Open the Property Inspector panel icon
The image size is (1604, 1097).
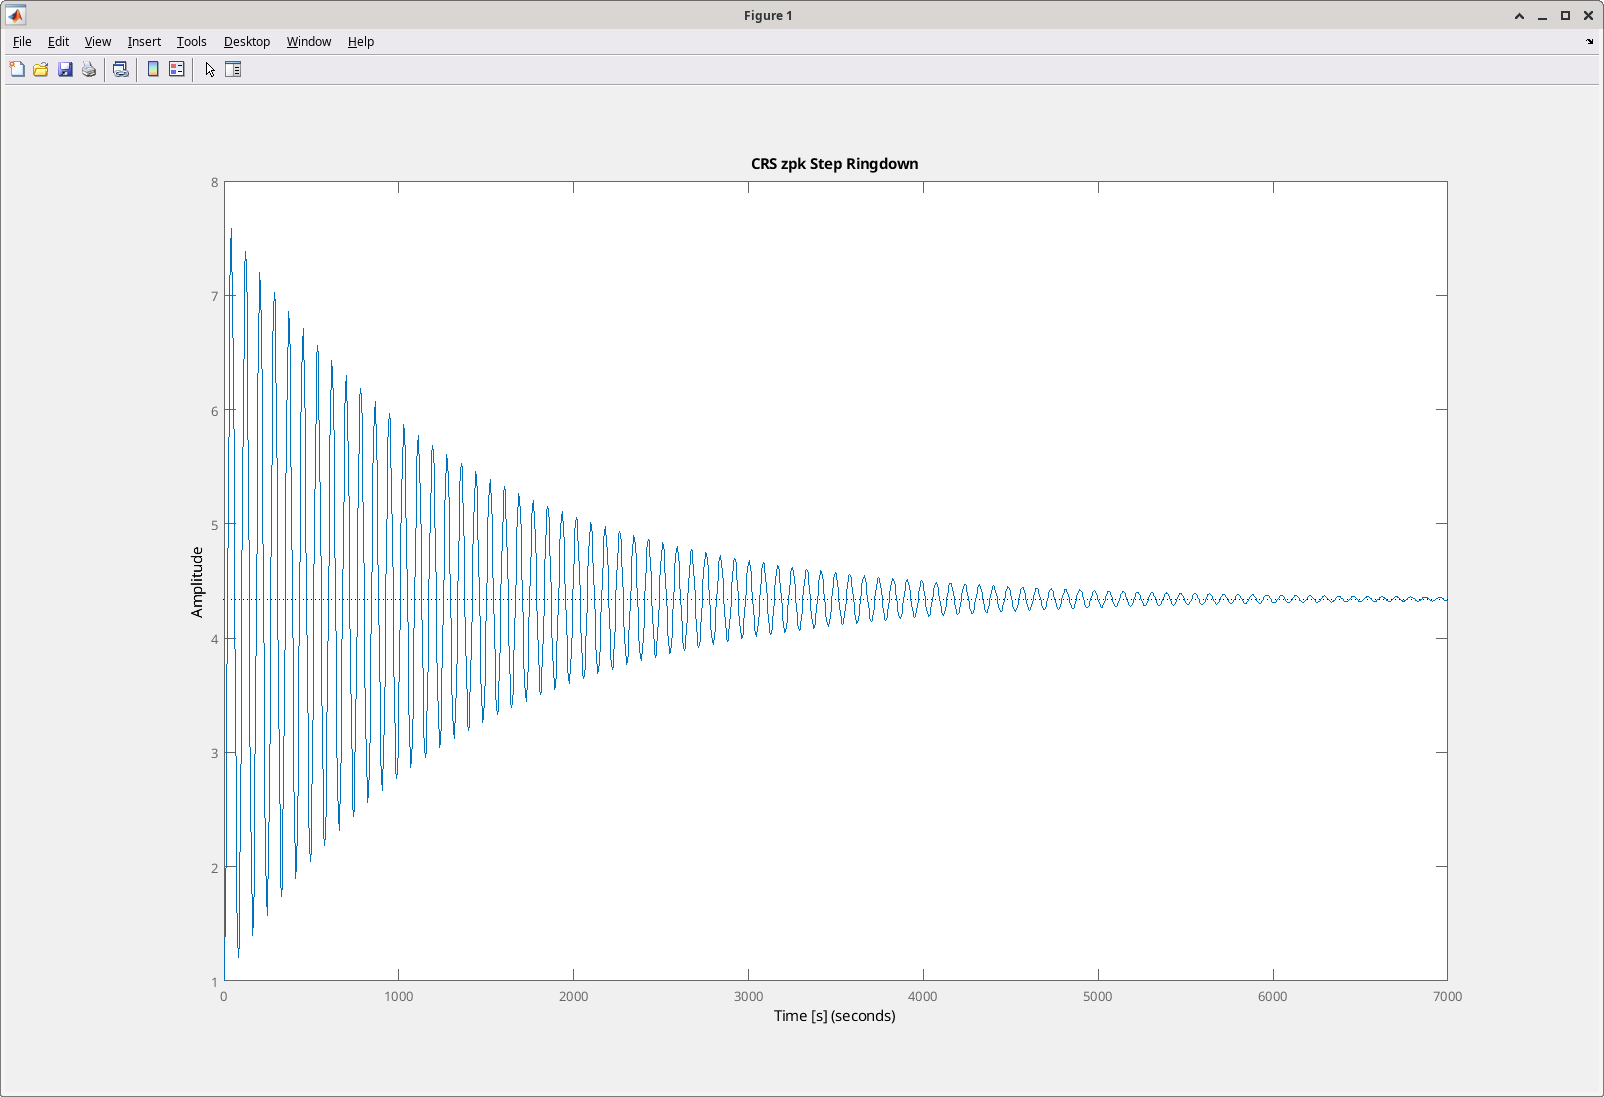pyautogui.click(x=233, y=69)
